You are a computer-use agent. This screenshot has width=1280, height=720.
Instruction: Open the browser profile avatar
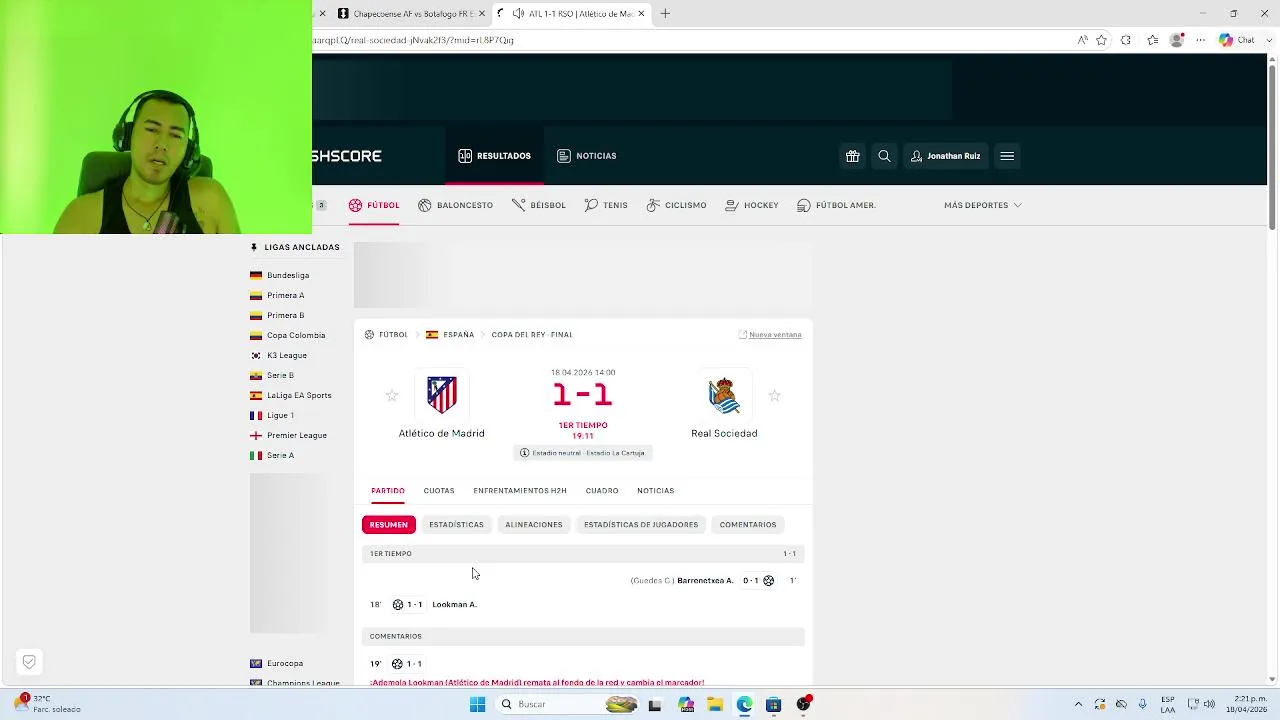click(1177, 40)
